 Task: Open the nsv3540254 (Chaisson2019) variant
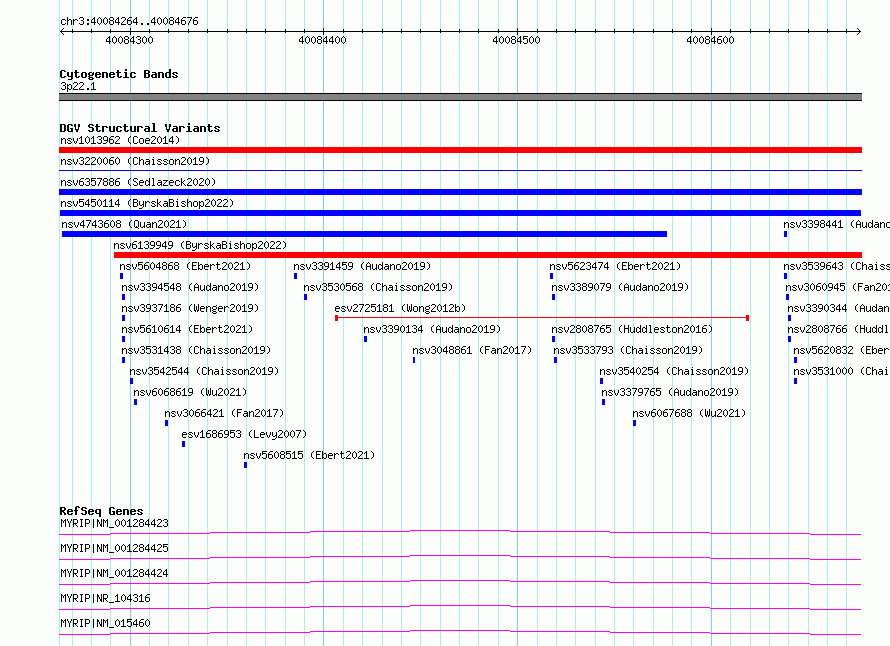pyautogui.click(x=674, y=371)
